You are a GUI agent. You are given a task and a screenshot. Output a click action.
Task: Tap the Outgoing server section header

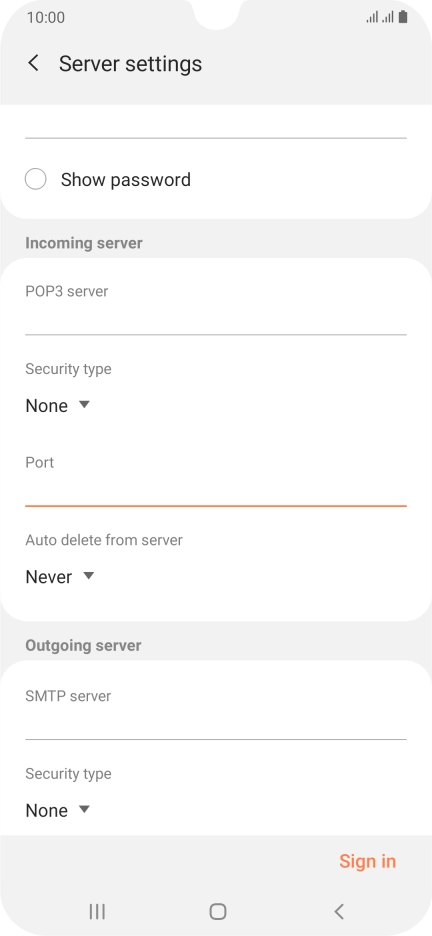(x=83, y=645)
